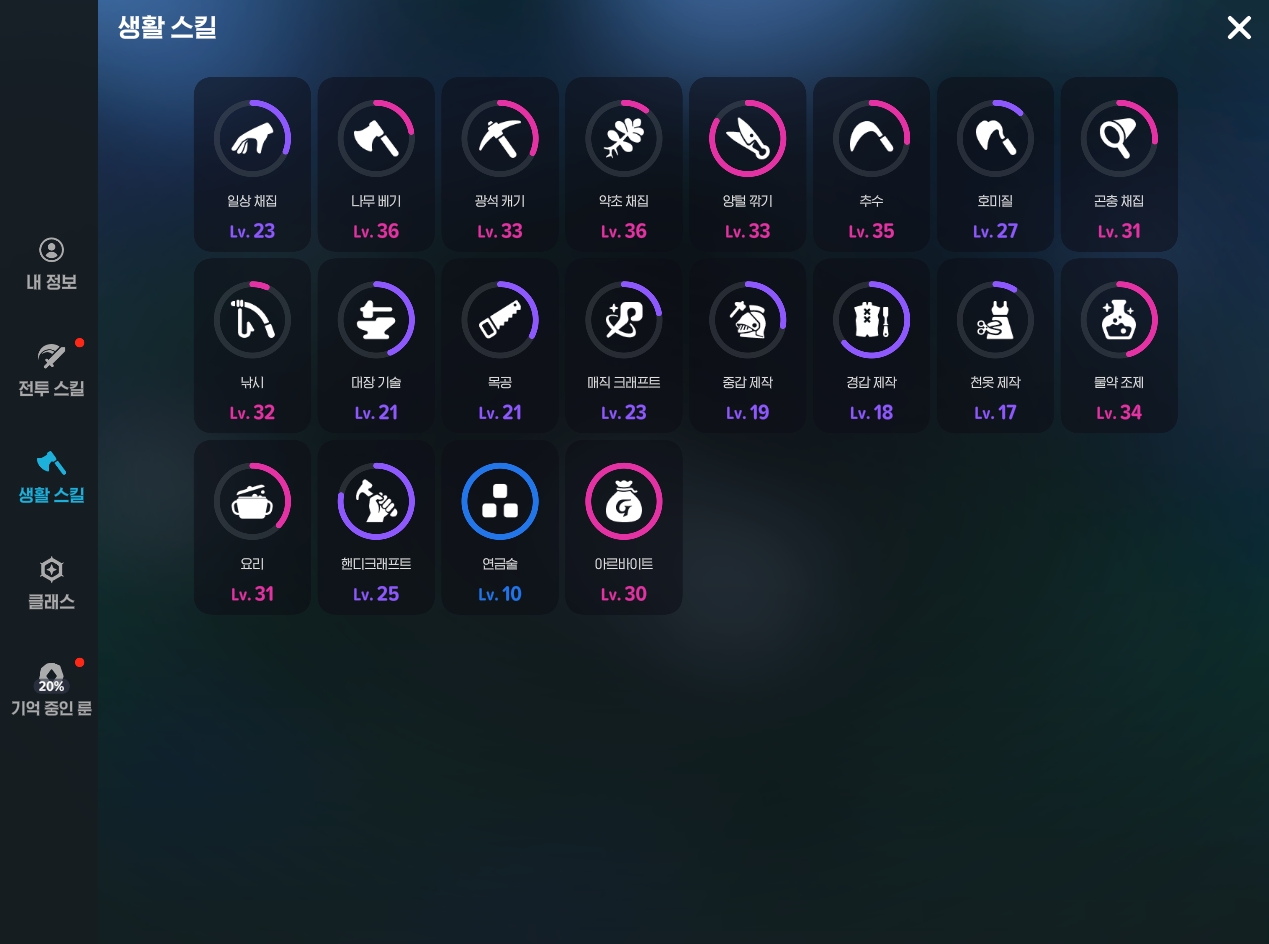Open the 광석 캐기 pickaxe skill

pyautogui.click(x=500, y=138)
